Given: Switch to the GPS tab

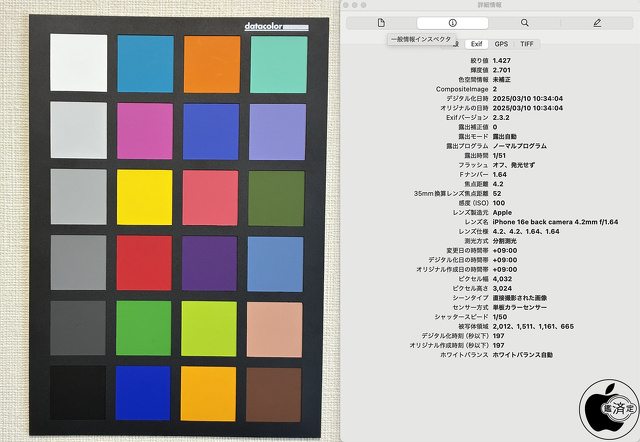Looking at the screenshot, I should 501,44.
